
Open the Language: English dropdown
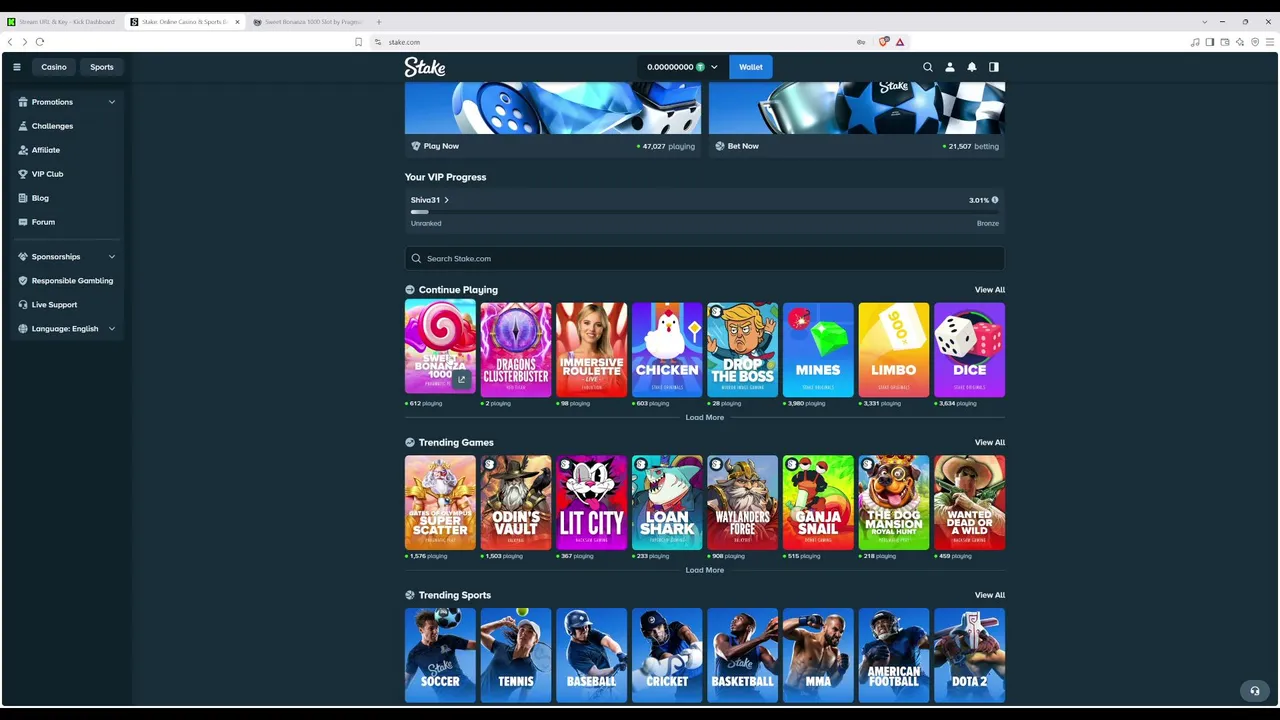tap(67, 329)
